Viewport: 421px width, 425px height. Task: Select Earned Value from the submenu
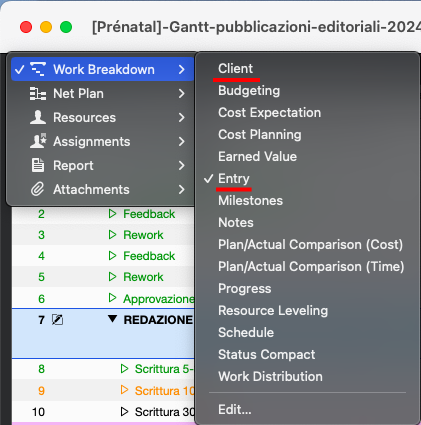coord(257,157)
